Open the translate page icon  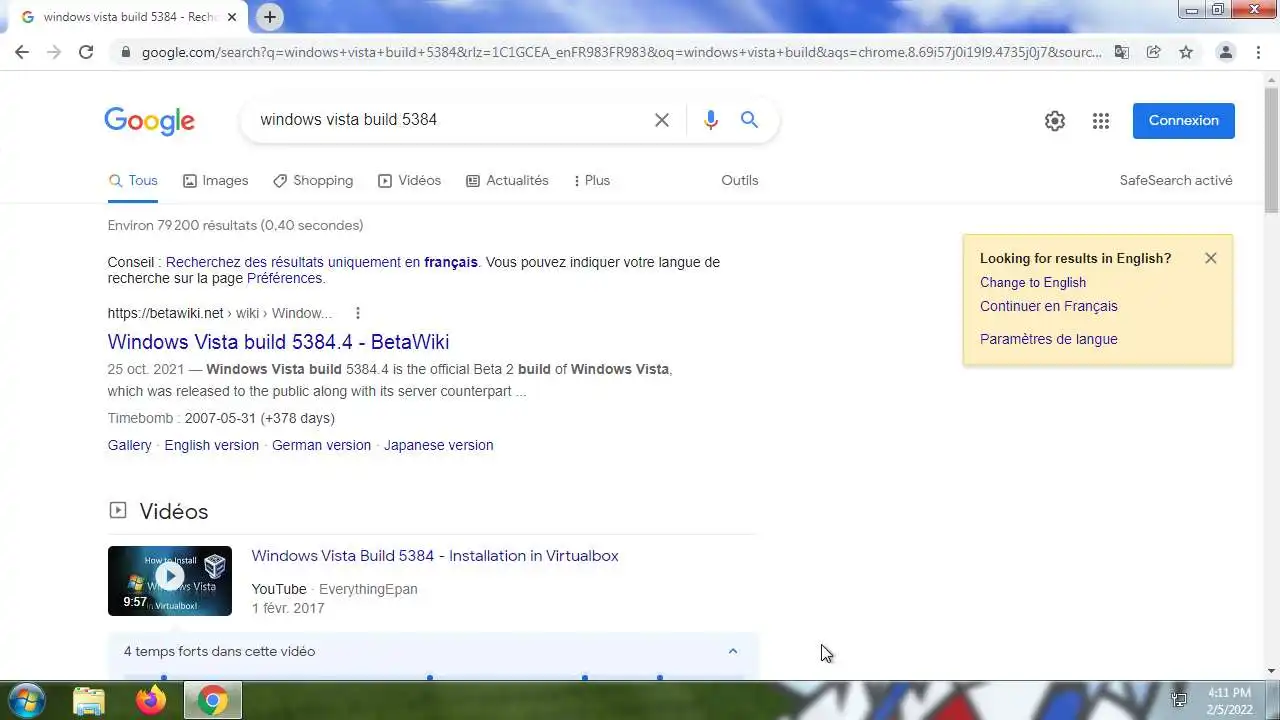(1122, 52)
